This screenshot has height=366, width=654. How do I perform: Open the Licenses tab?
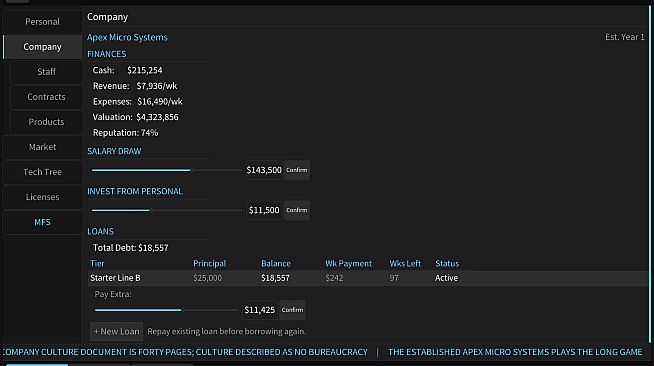click(42, 197)
